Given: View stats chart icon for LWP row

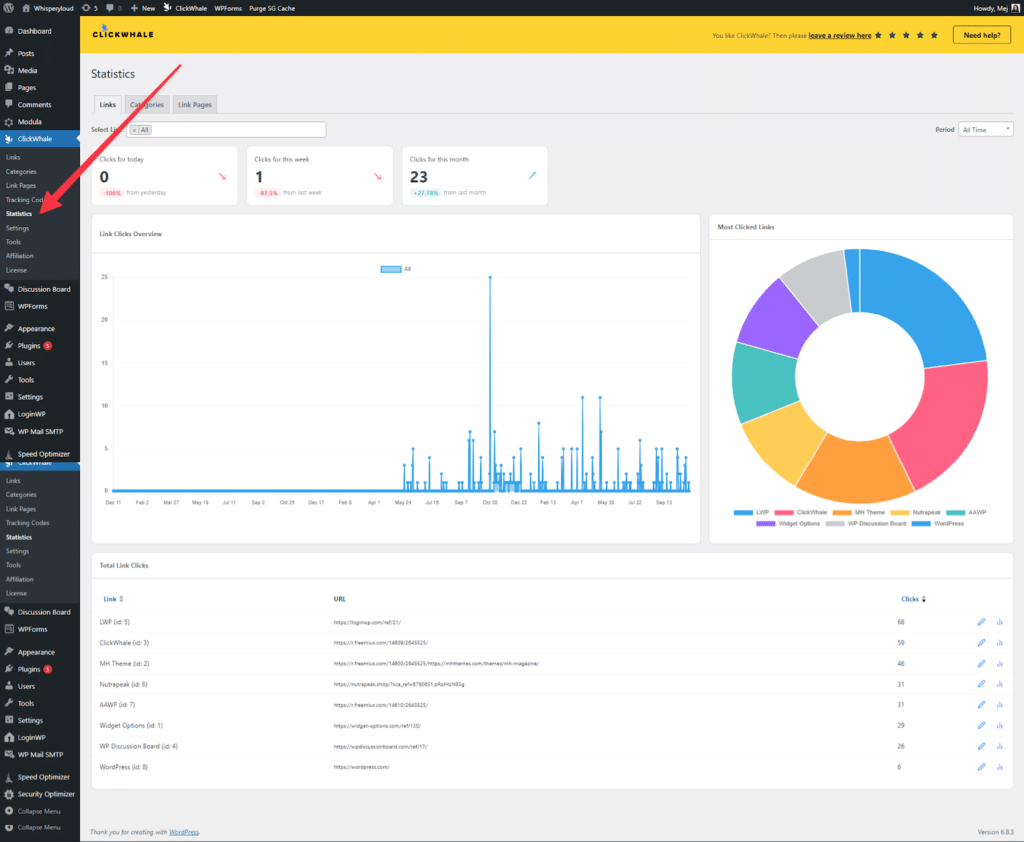Looking at the screenshot, I should pos(999,622).
